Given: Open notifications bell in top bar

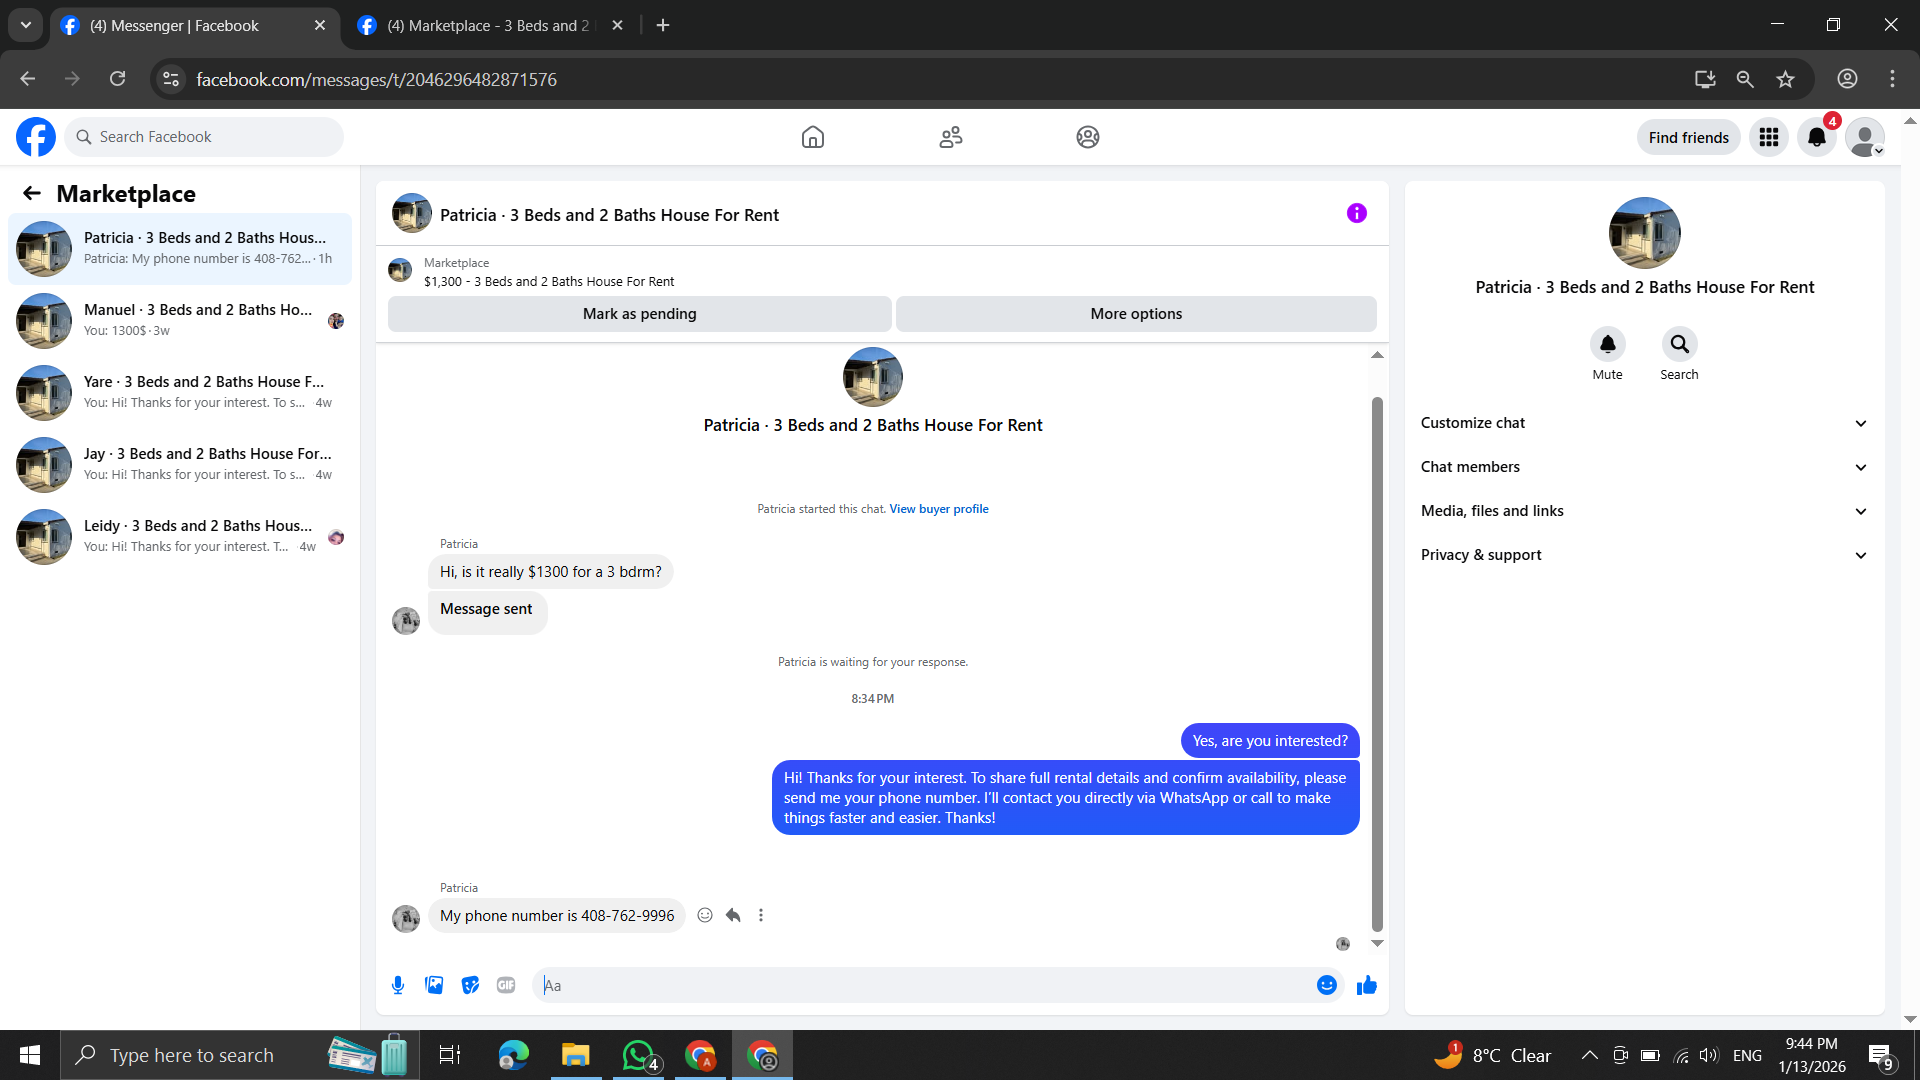Looking at the screenshot, I should pos(1816,137).
